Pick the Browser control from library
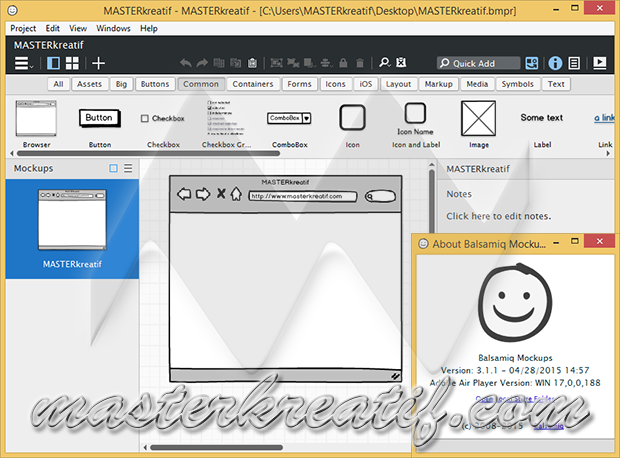This screenshot has height=458, width=620. [36, 124]
